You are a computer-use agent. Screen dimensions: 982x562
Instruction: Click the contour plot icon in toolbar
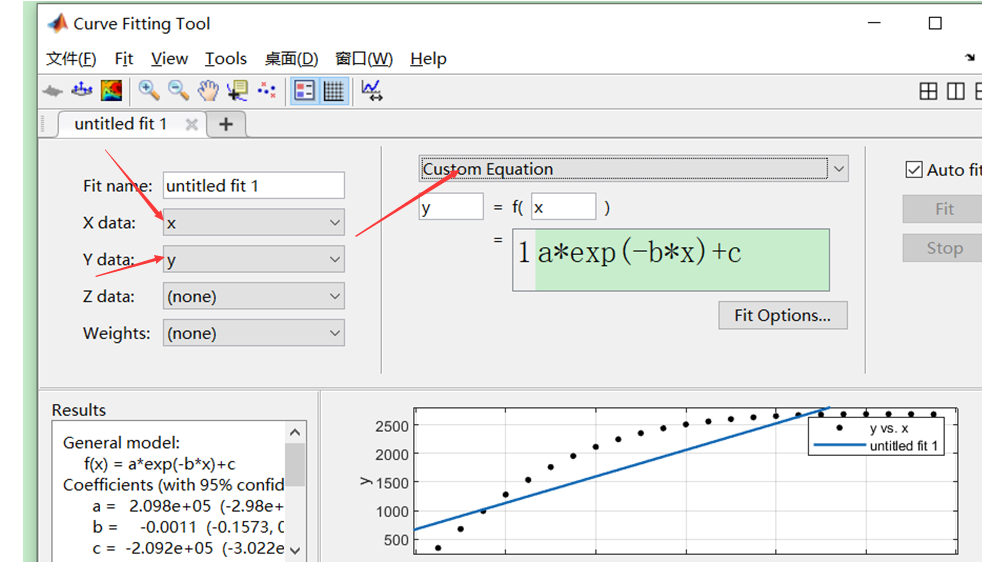[x=111, y=91]
